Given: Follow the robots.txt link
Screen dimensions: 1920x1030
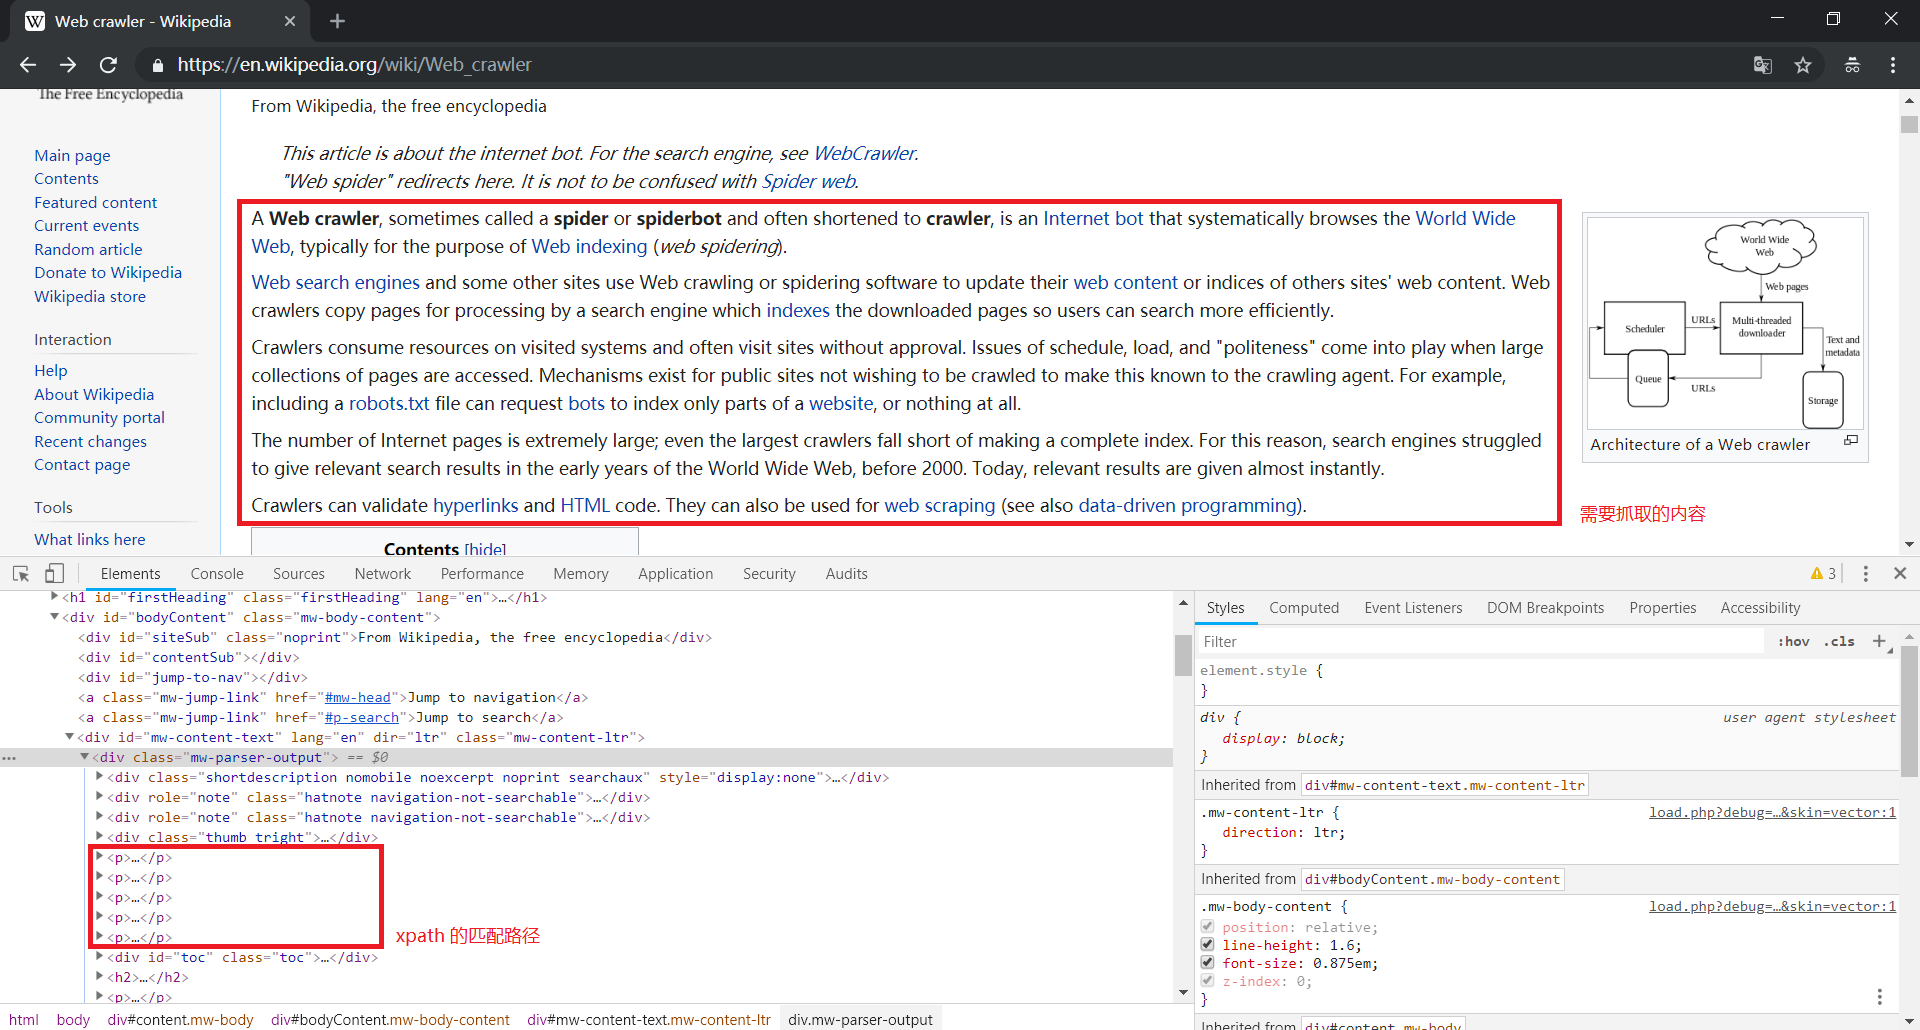Looking at the screenshot, I should 389,404.
